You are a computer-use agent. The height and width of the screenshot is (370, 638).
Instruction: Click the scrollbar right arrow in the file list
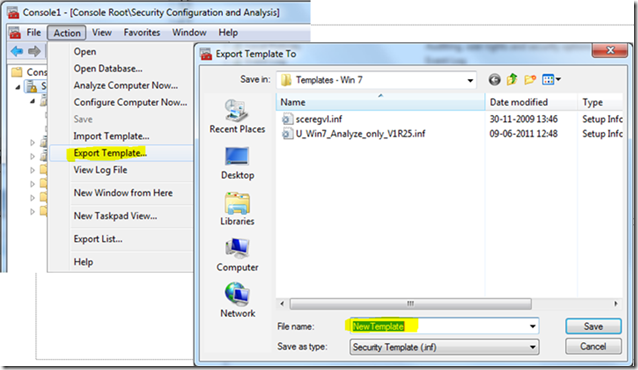tap(616, 304)
